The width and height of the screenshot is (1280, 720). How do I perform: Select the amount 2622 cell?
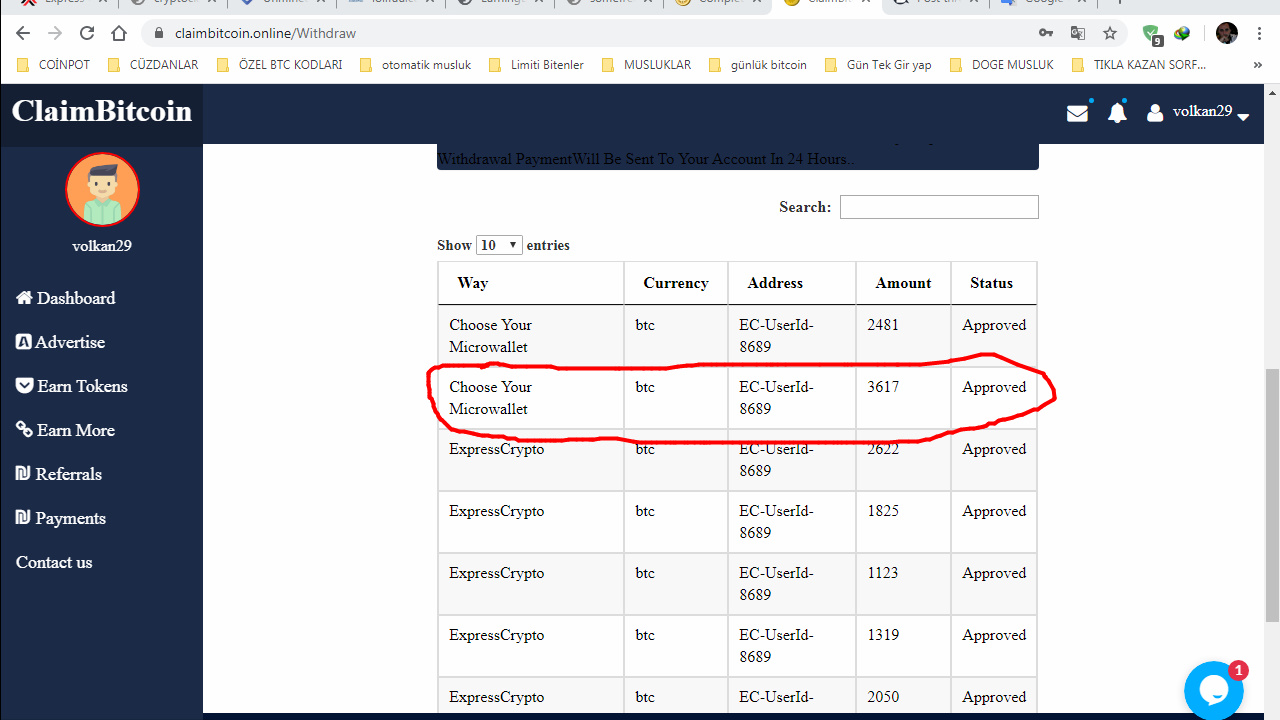(x=903, y=460)
